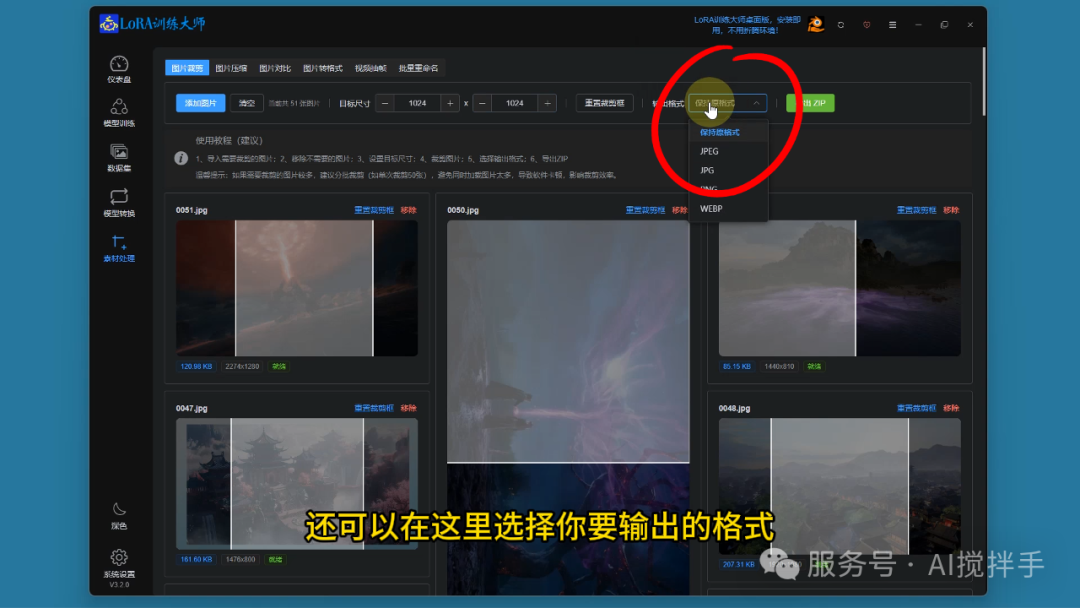This screenshot has width=1080, height=608.
Task: Decrease the target height with minus
Action: 482,103
